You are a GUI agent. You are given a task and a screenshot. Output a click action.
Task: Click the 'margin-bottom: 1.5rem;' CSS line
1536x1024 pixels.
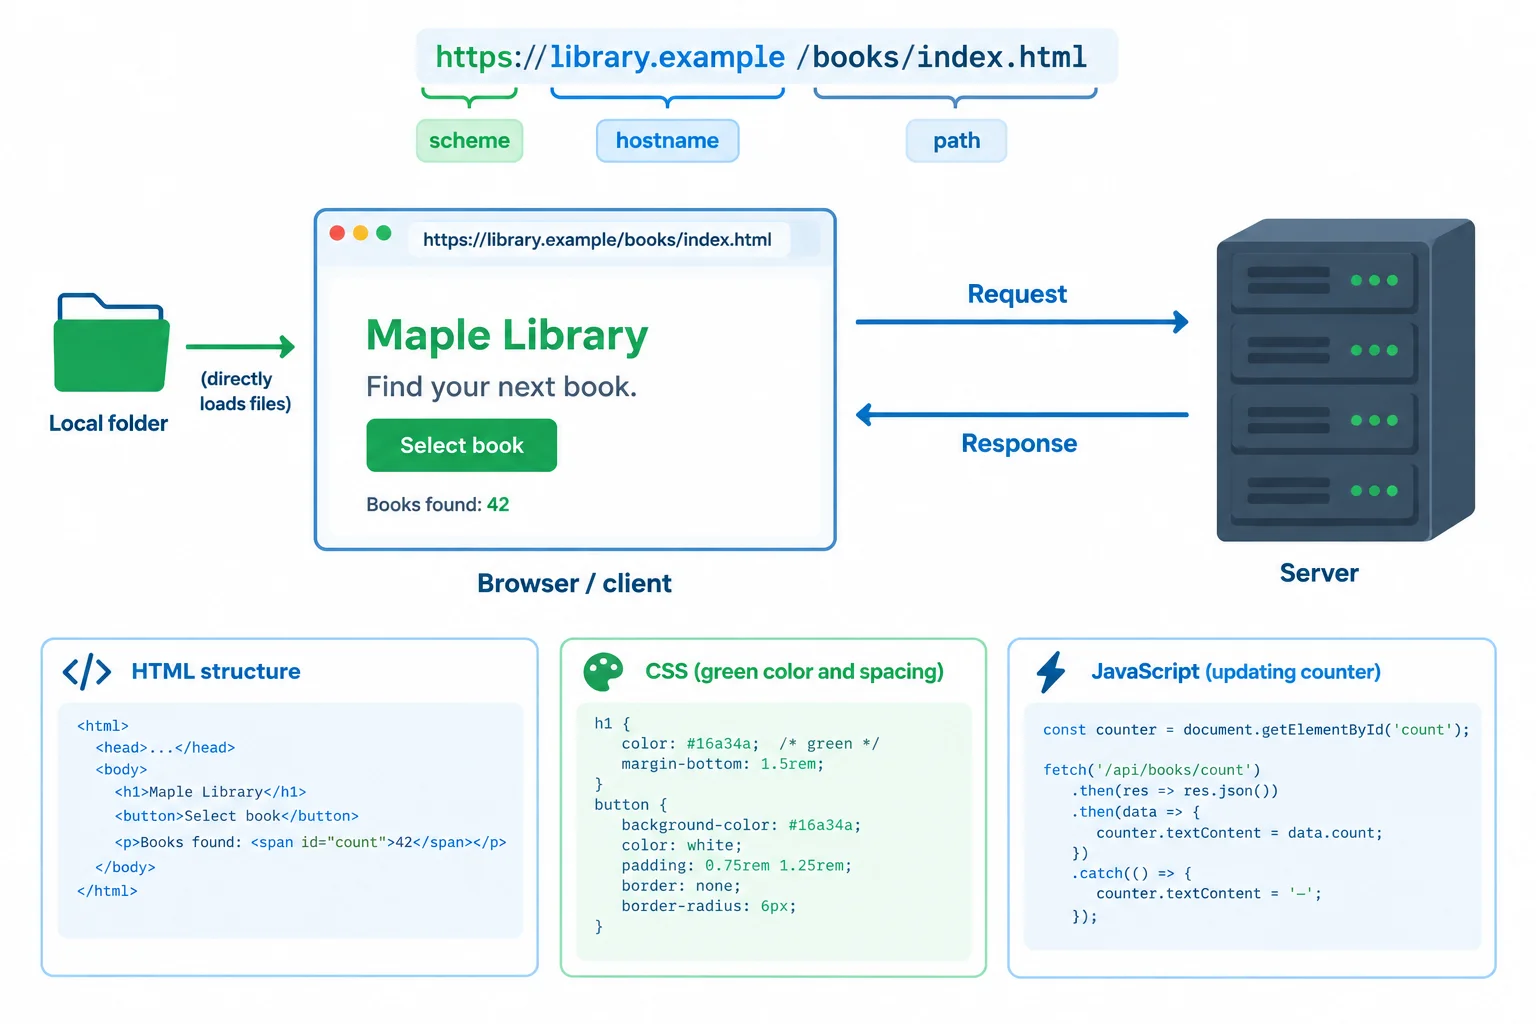pyautogui.click(x=723, y=764)
